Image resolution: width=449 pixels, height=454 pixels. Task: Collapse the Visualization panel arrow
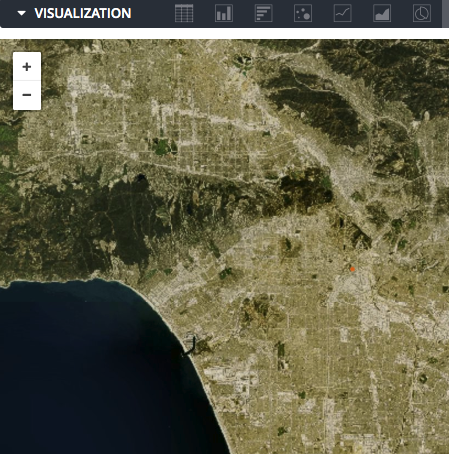point(22,13)
